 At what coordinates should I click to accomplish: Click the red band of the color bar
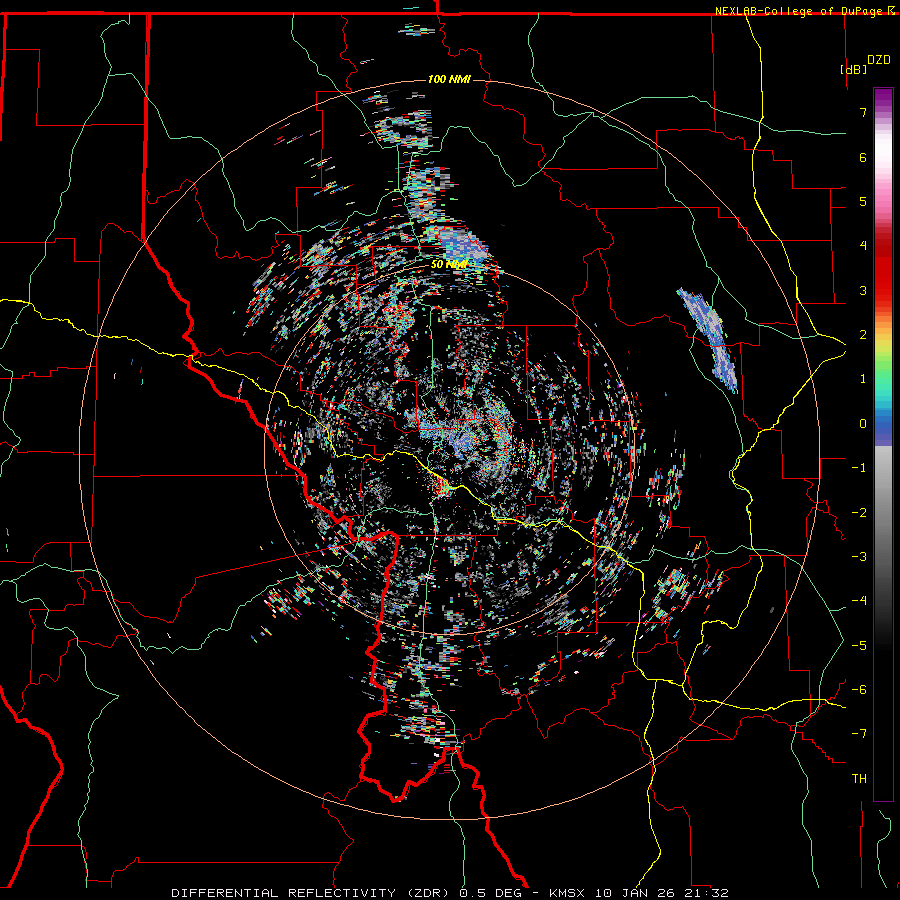point(883,270)
